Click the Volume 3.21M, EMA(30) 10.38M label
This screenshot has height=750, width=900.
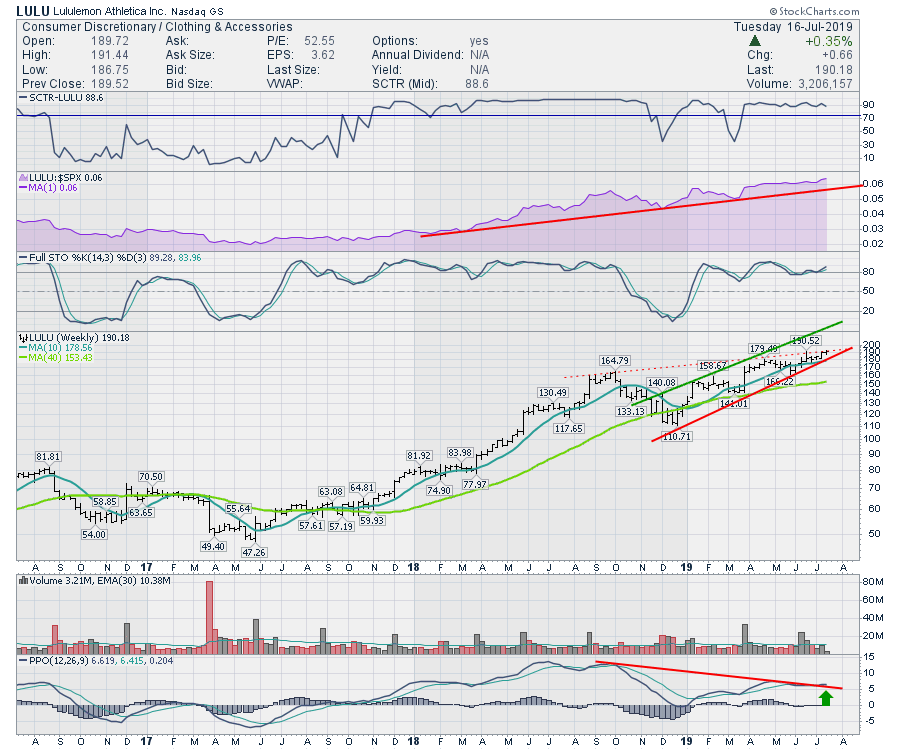coord(99,581)
